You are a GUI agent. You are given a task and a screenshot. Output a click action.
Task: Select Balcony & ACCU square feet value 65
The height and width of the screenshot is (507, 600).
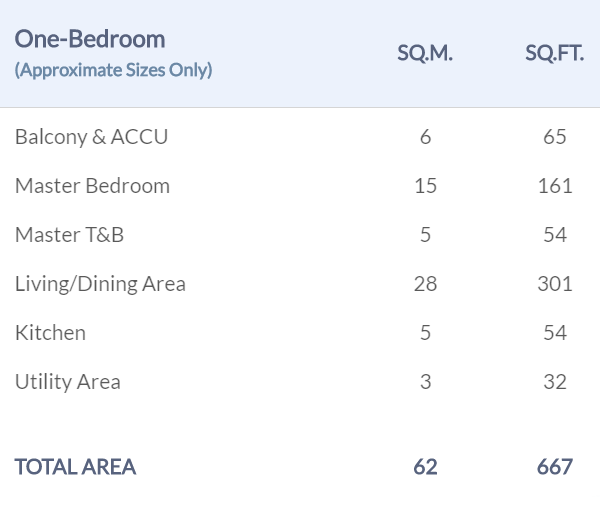pyautogui.click(x=555, y=137)
